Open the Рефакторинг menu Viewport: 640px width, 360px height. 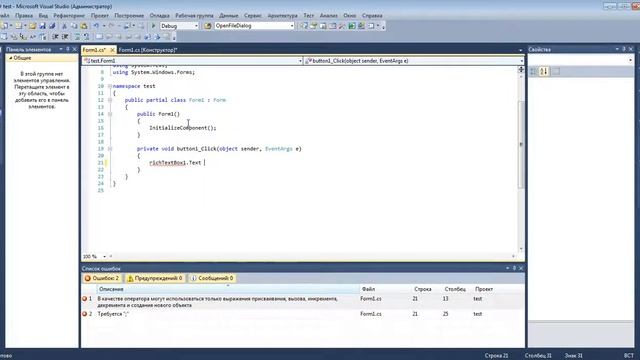(x=69, y=16)
